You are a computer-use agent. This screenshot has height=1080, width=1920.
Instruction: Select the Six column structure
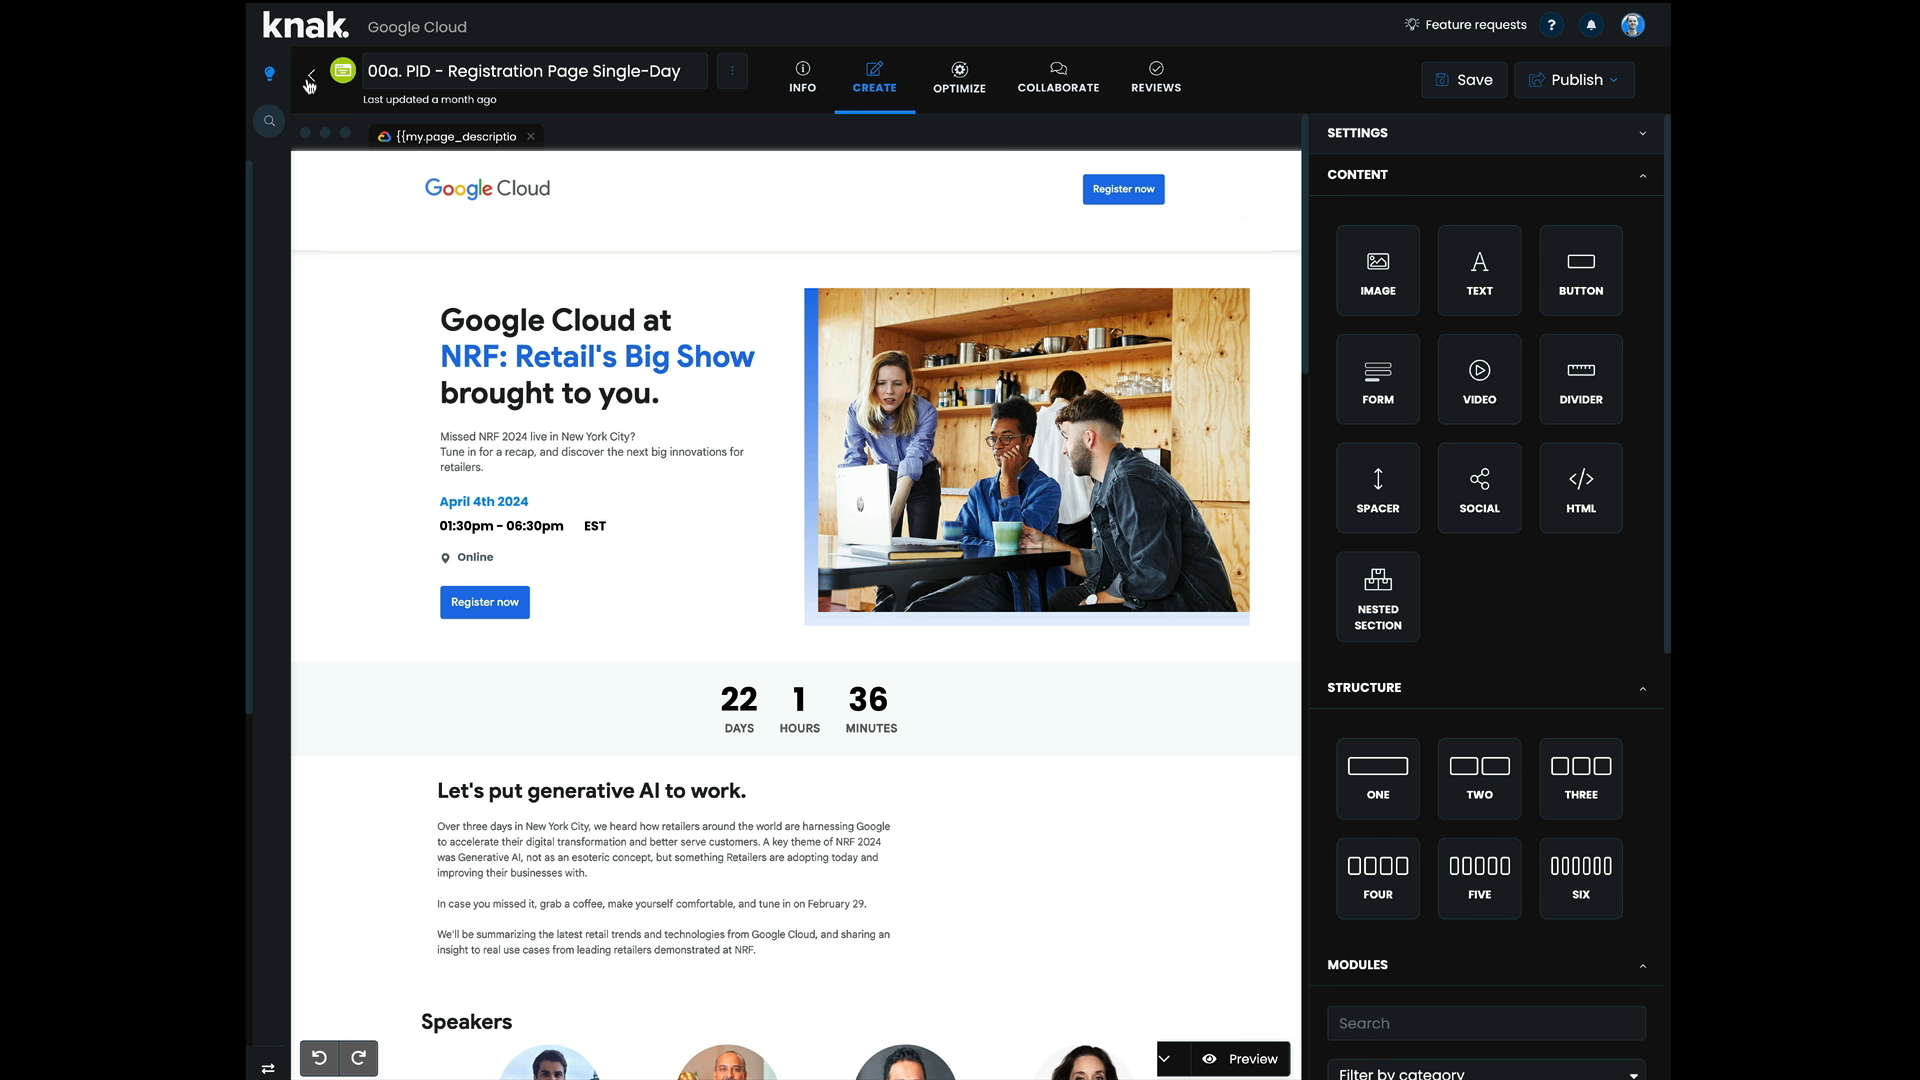point(1581,878)
